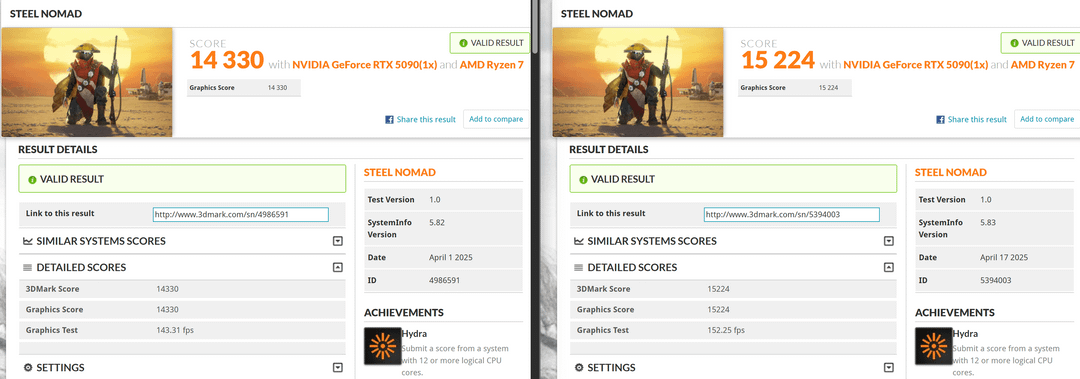This screenshot has height=379, width=1080.
Task: Click the 15 224 headline score
Action: click(x=778, y=61)
